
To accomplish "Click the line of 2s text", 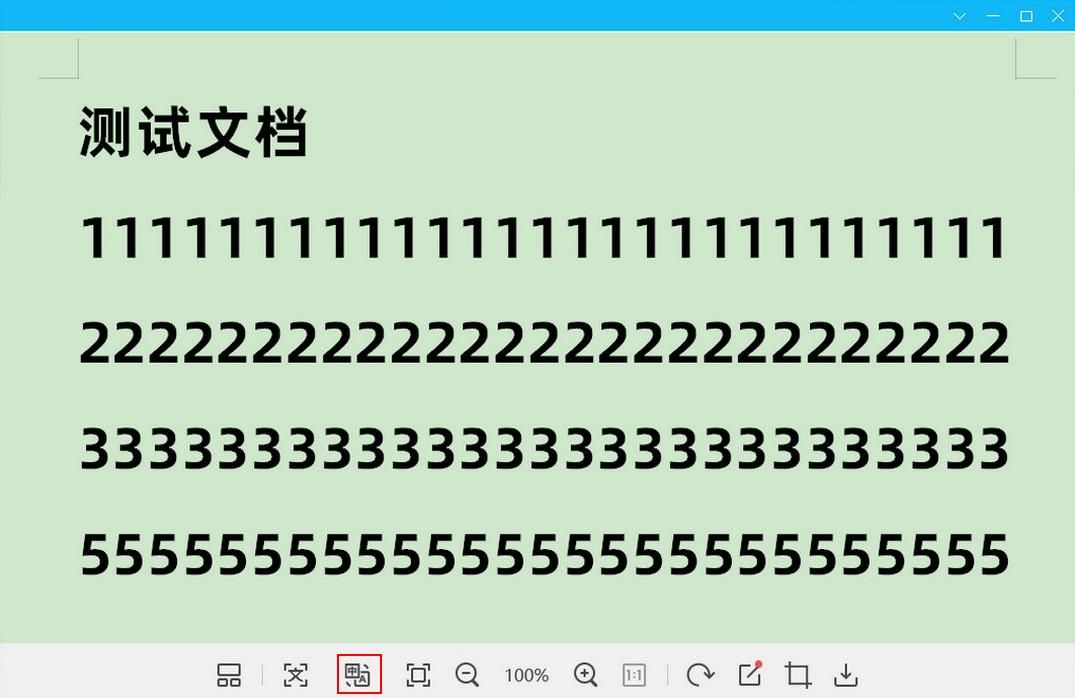I will (x=545, y=343).
